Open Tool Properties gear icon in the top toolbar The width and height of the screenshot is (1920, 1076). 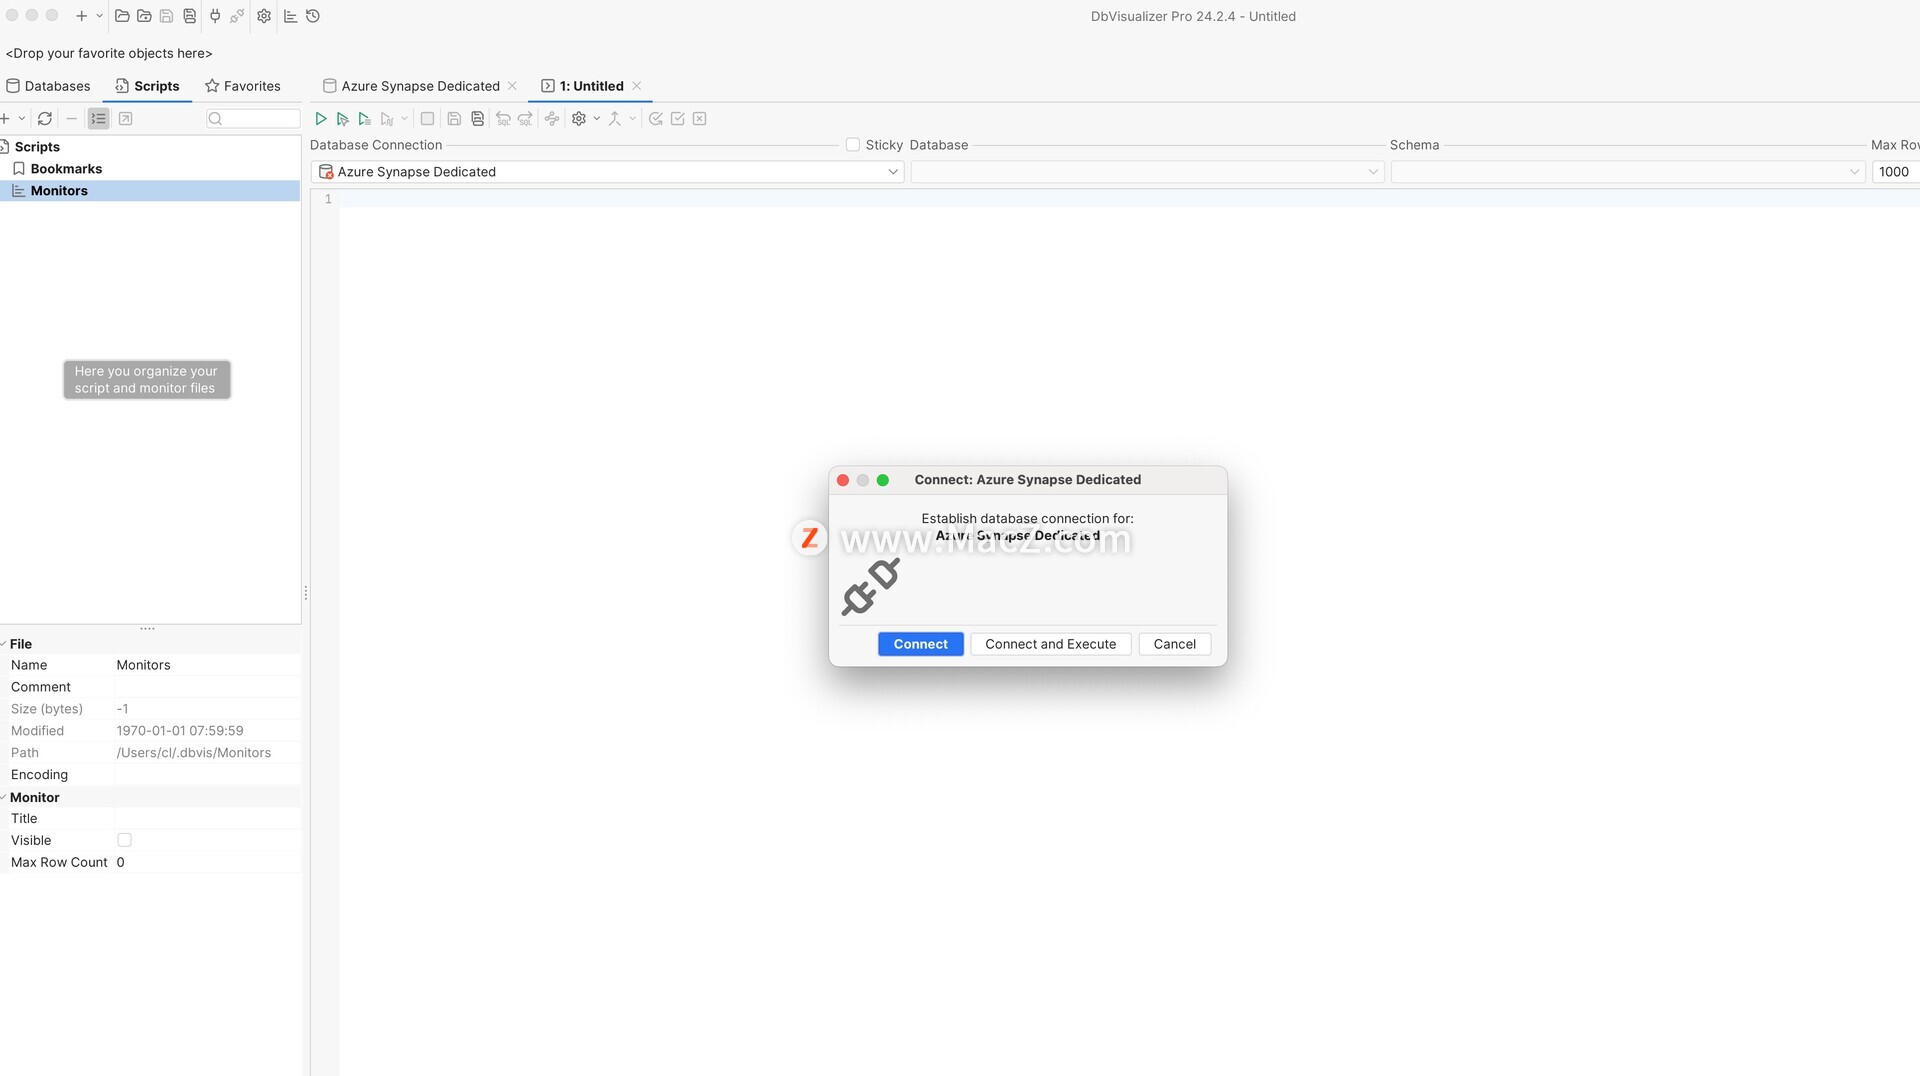264,16
